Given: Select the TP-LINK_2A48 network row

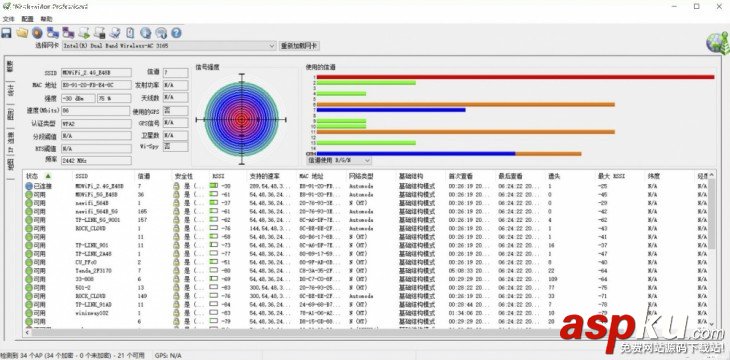Looking at the screenshot, I should (365, 253).
